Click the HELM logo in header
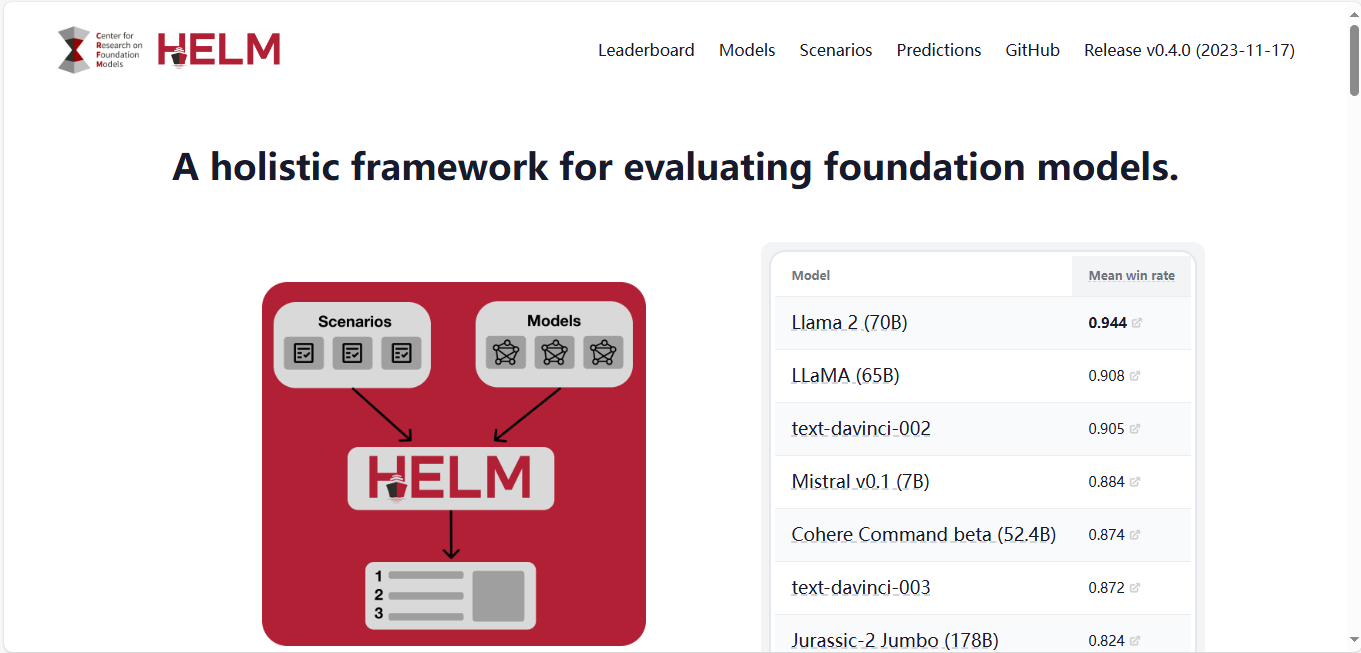Image resolution: width=1361 pixels, height=653 pixels. [x=219, y=50]
